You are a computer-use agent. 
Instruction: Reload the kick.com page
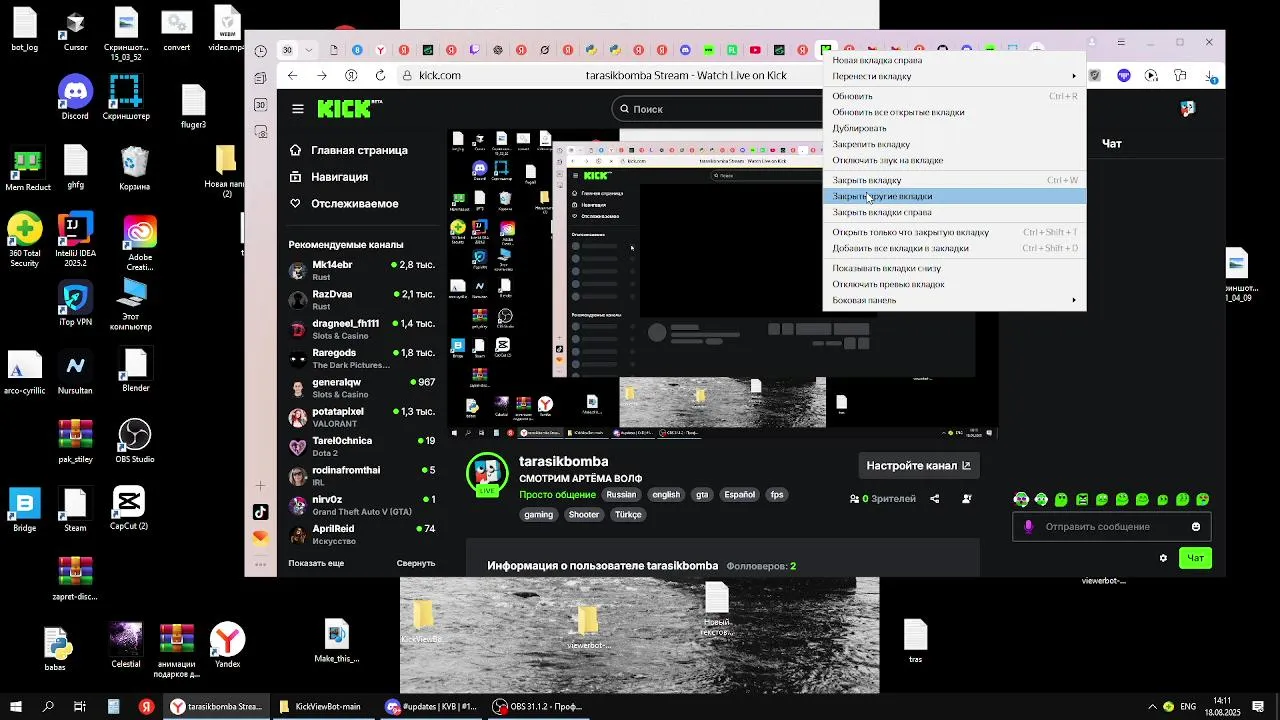tap(380, 75)
